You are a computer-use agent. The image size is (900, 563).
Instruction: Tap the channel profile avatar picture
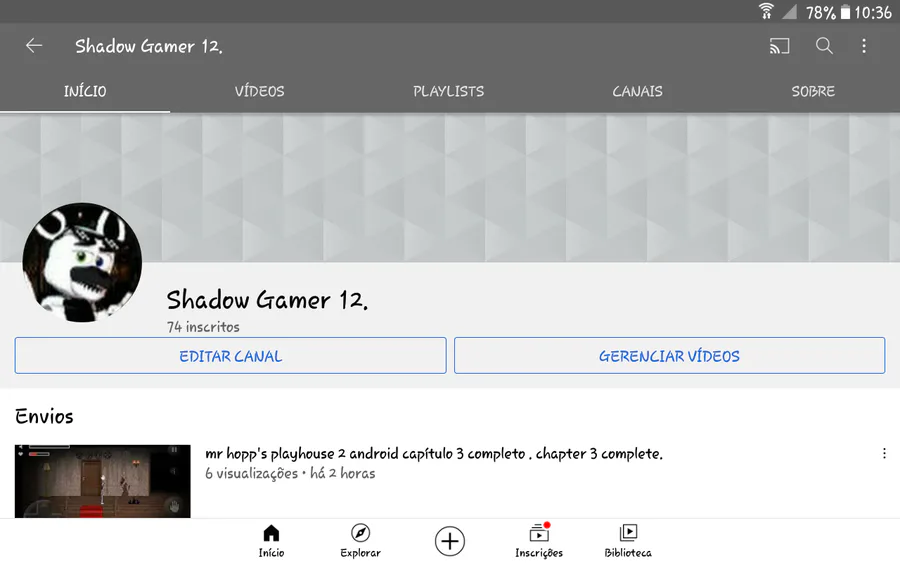[82, 262]
